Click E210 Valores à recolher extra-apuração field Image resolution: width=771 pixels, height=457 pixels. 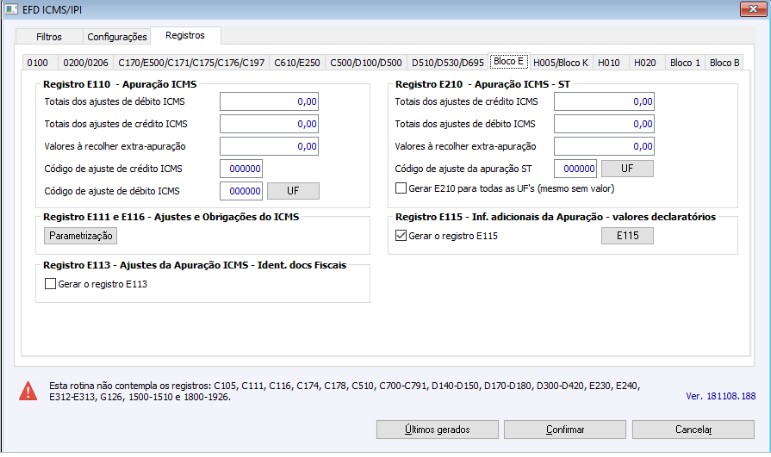(604, 147)
